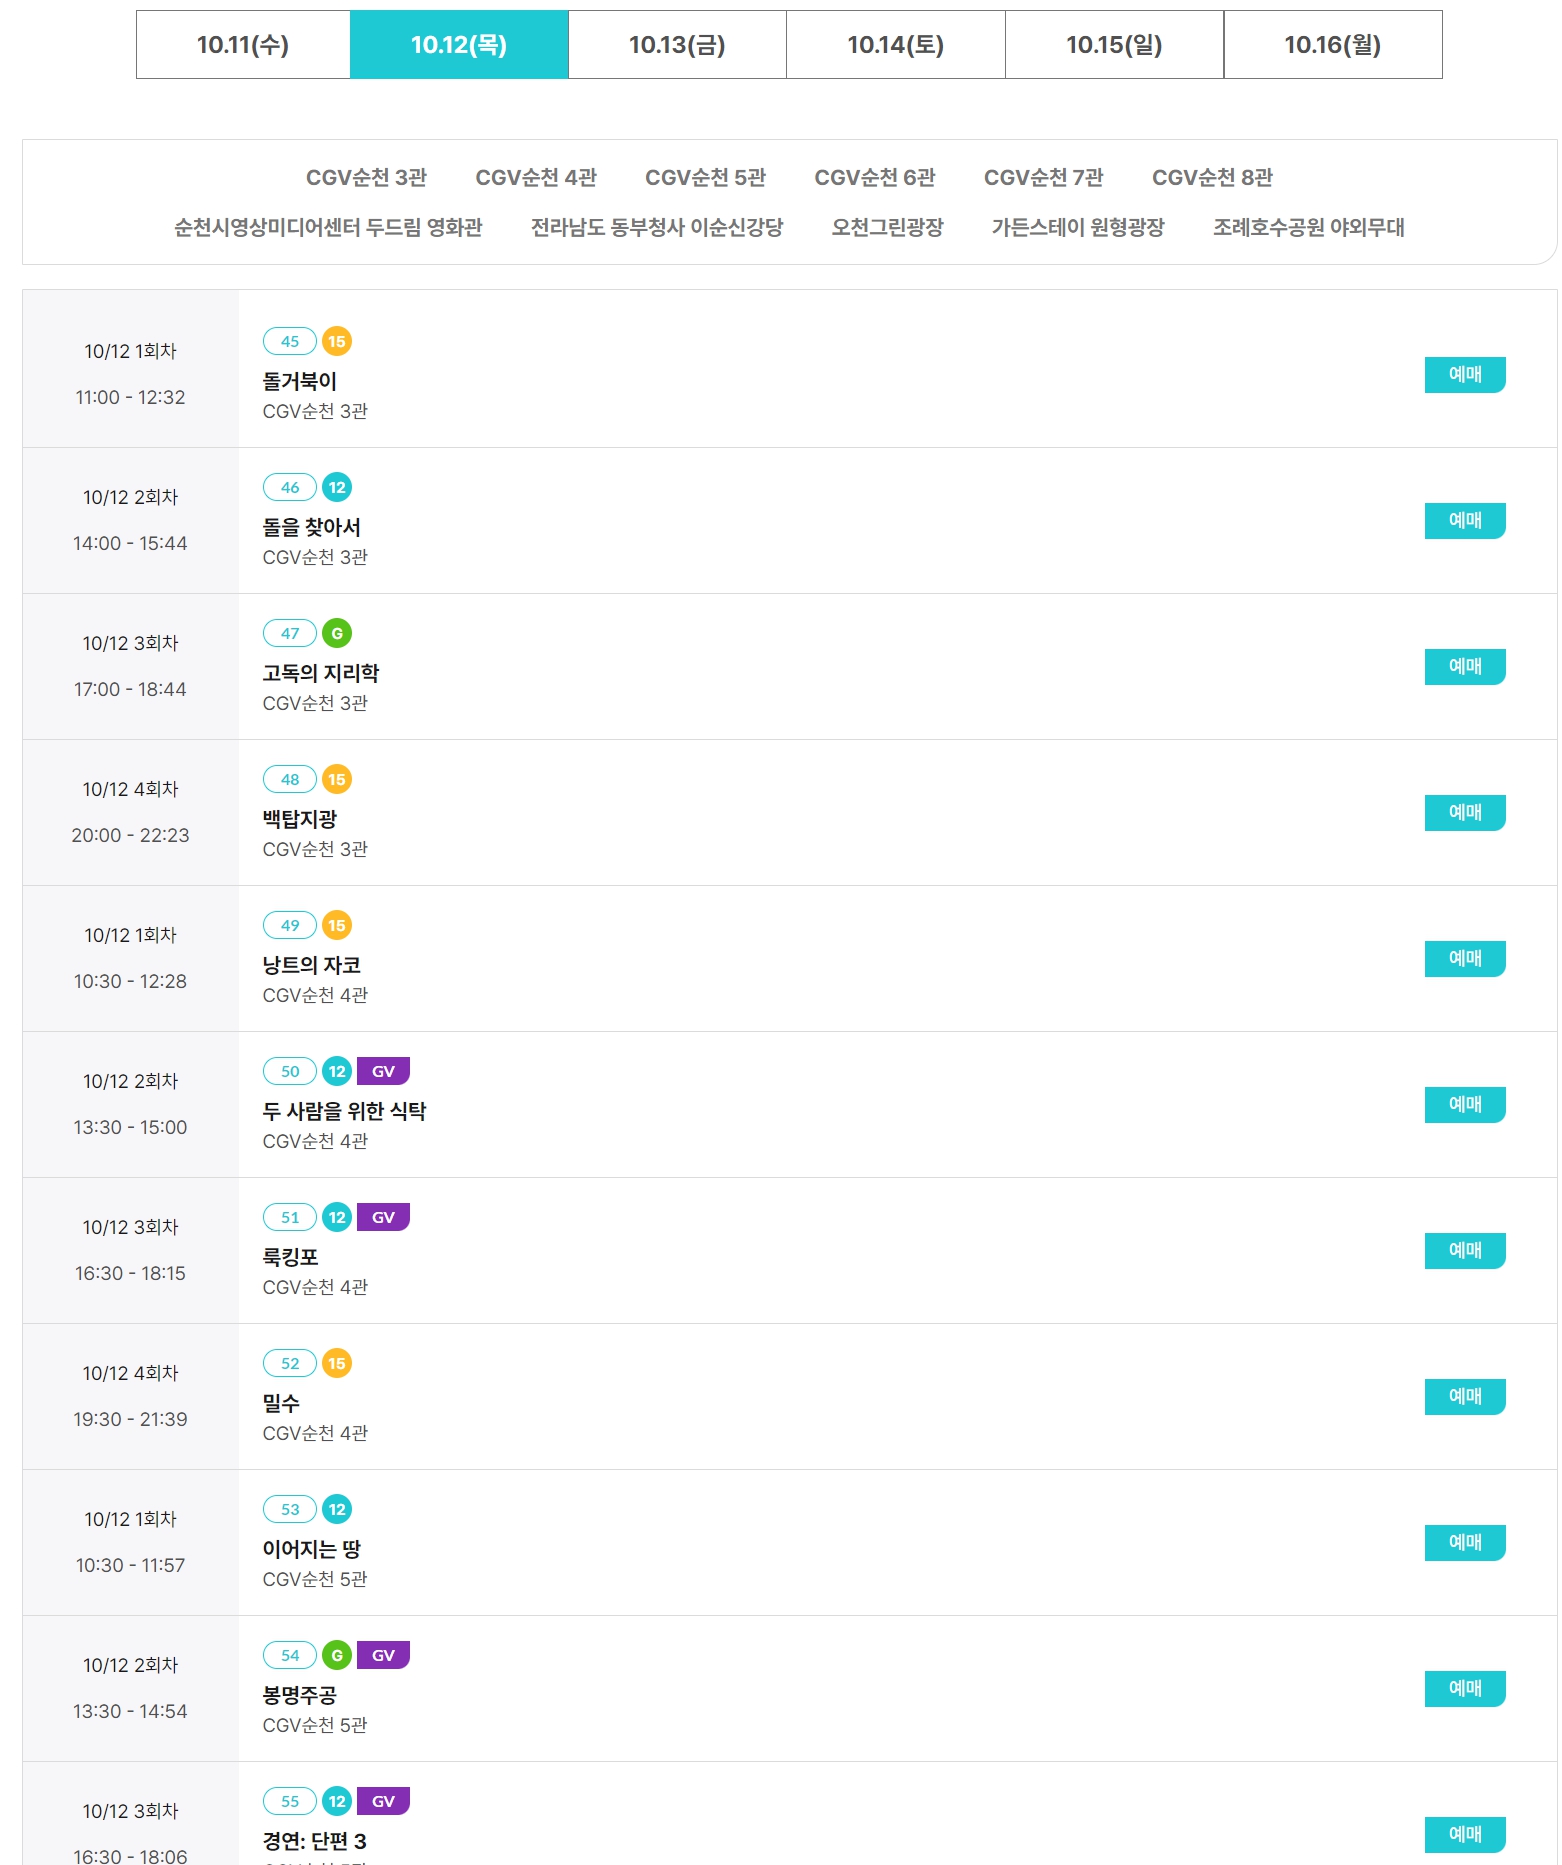Click the 12 rating icon for 두 사람을 위한 식탁
Screen dimensions: 1562x1865
coord(337,1071)
